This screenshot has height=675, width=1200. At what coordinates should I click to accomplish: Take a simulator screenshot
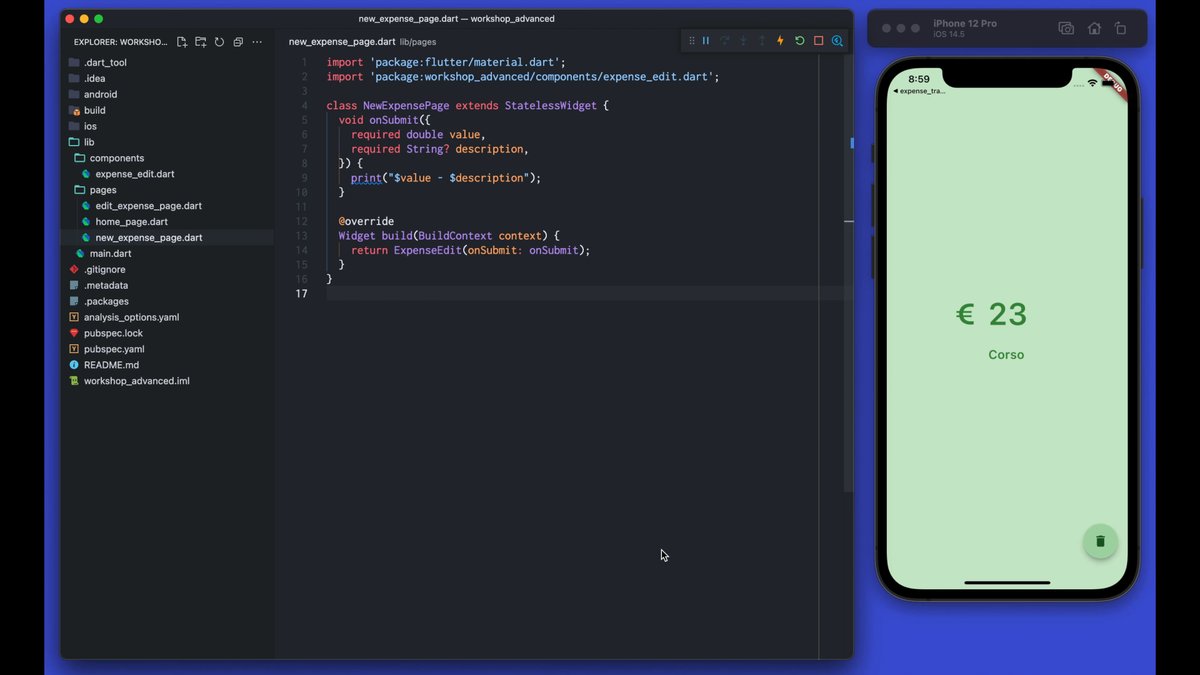(1066, 29)
